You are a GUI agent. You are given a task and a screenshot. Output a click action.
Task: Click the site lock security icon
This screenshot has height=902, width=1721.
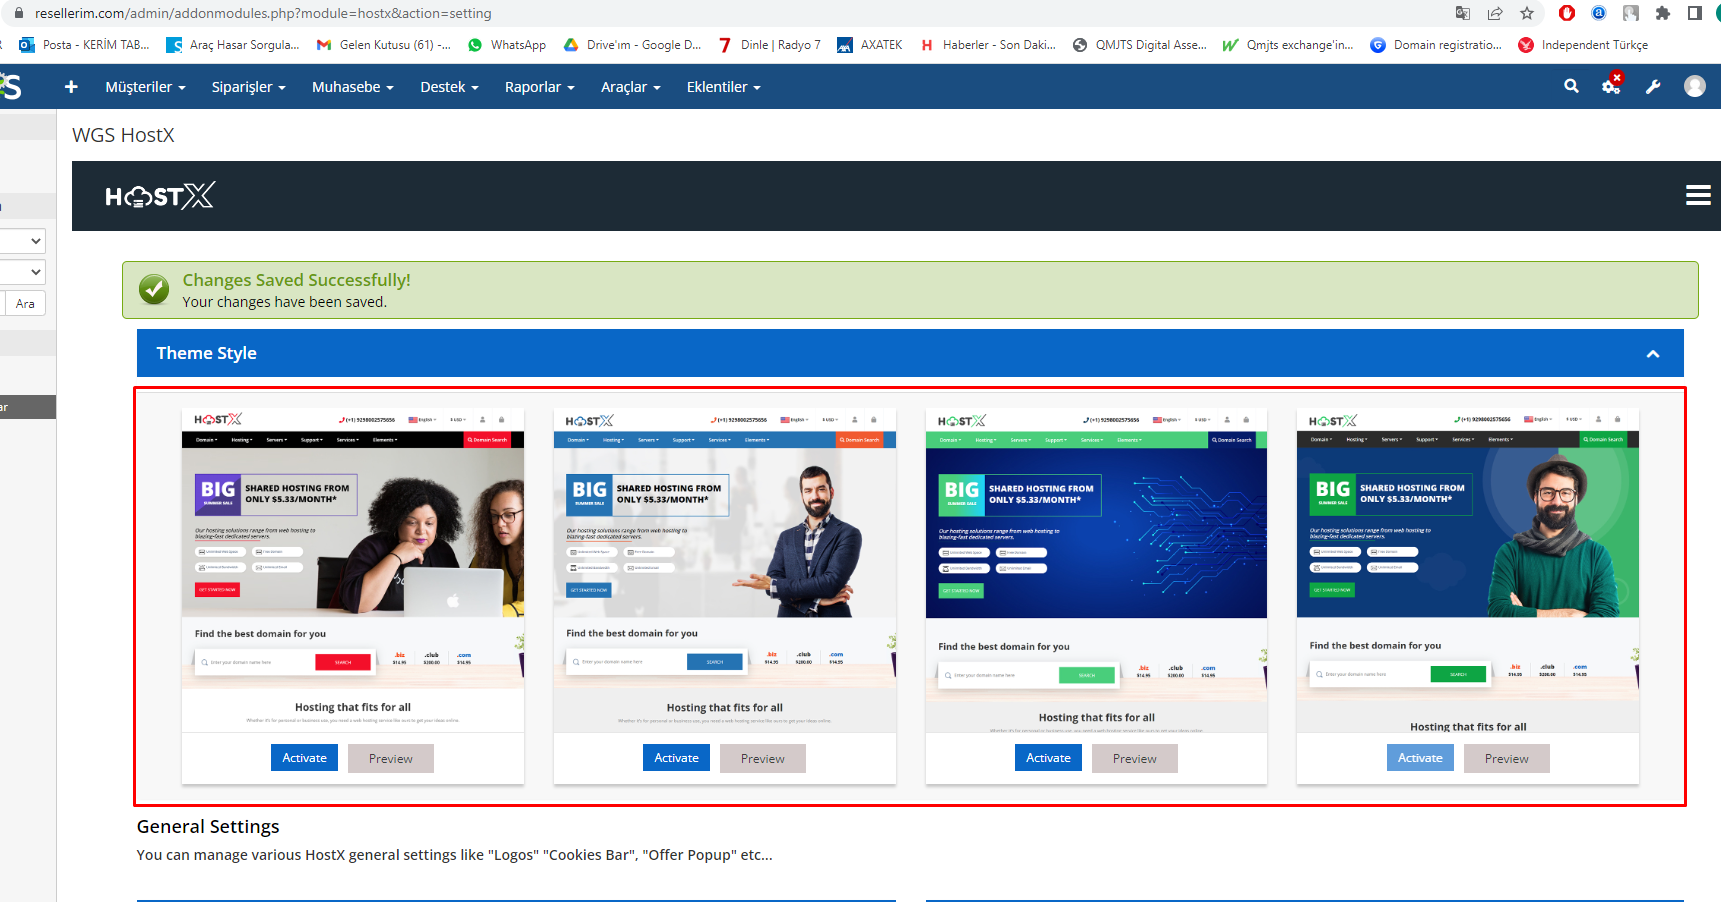tap(18, 13)
